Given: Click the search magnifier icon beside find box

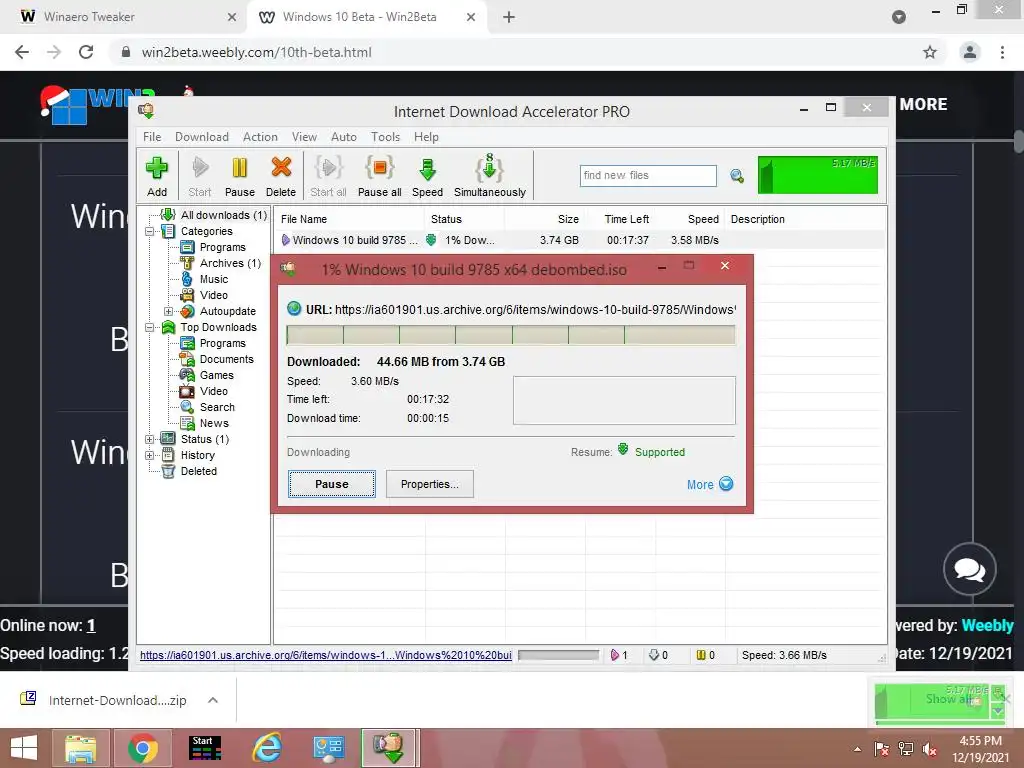Looking at the screenshot, I should coord(737,176).
